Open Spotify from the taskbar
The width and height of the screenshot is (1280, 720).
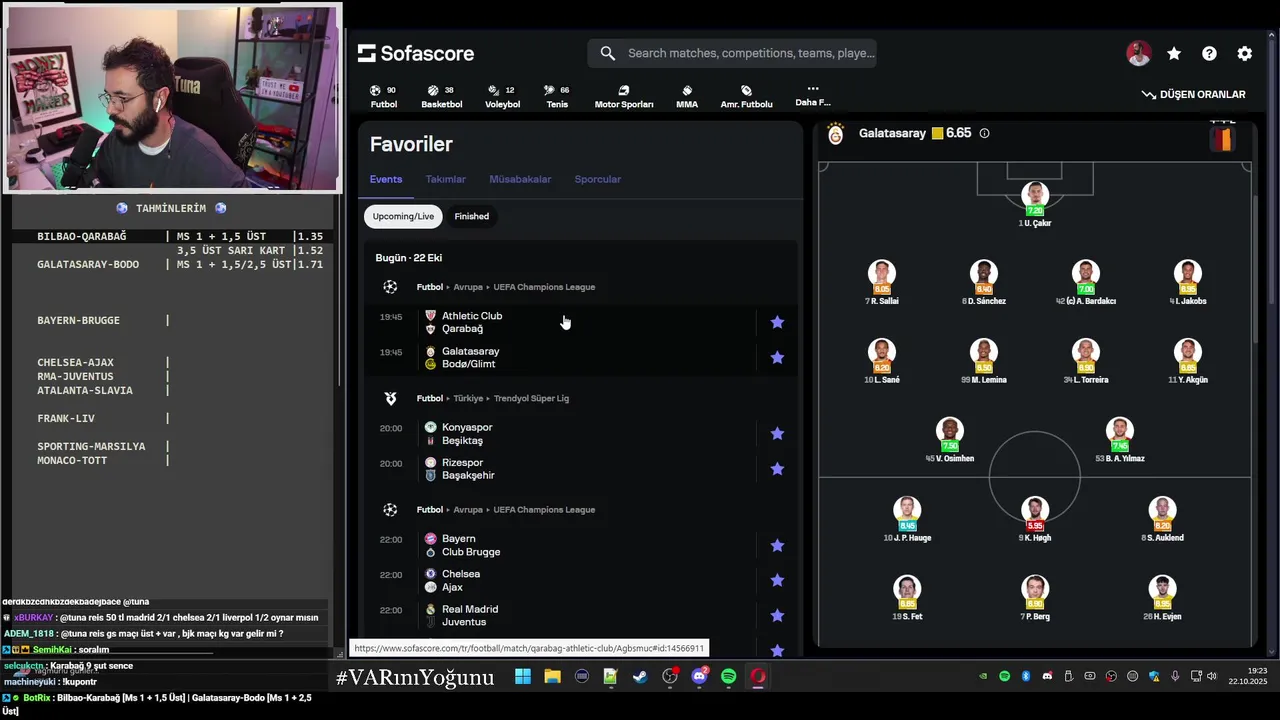coord(729,677)
